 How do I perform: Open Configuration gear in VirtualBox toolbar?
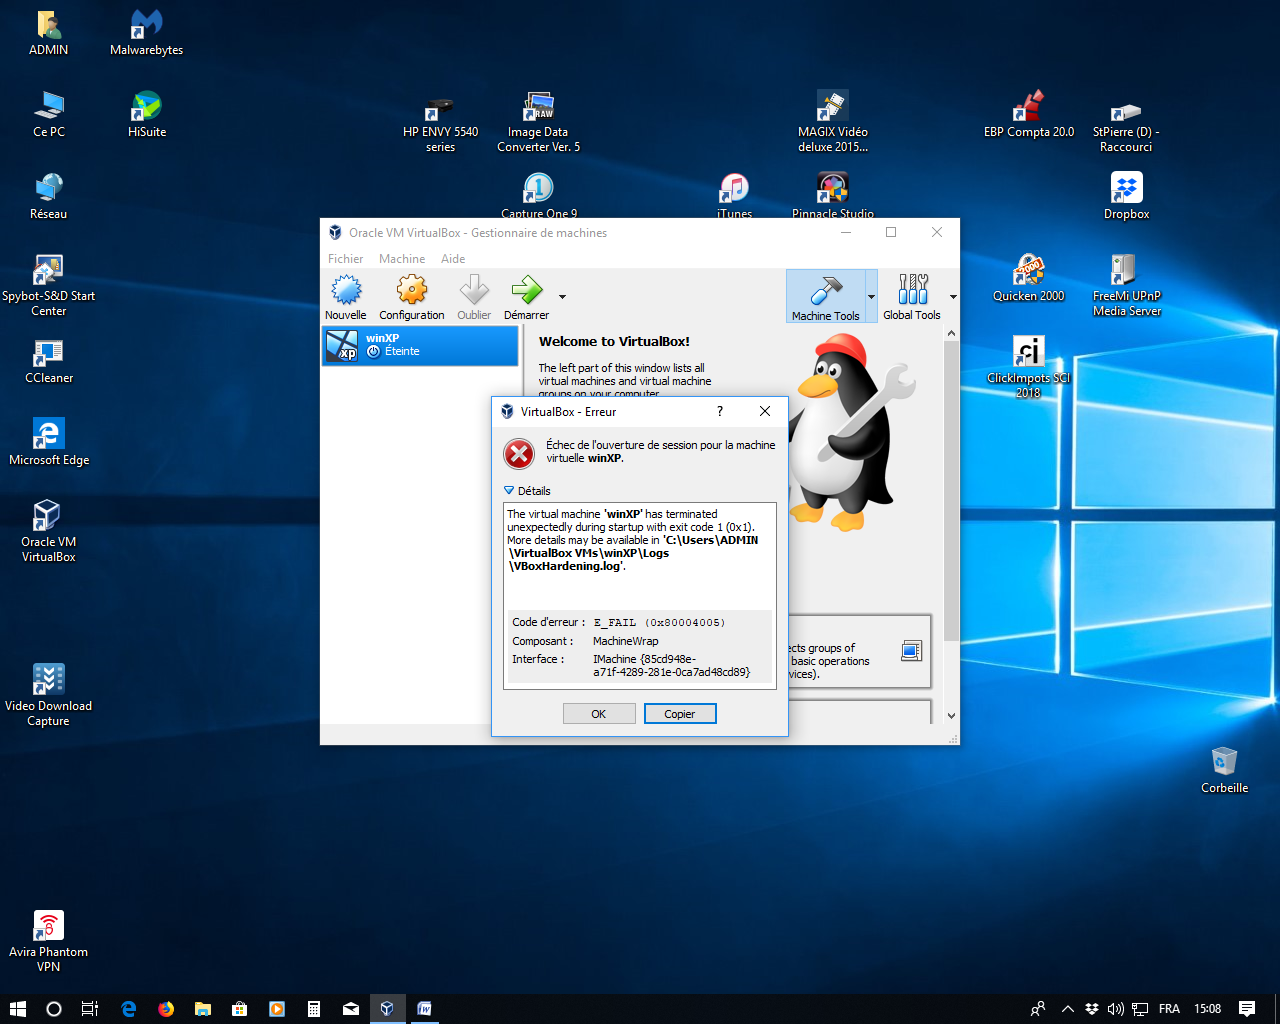coord(412,297)
